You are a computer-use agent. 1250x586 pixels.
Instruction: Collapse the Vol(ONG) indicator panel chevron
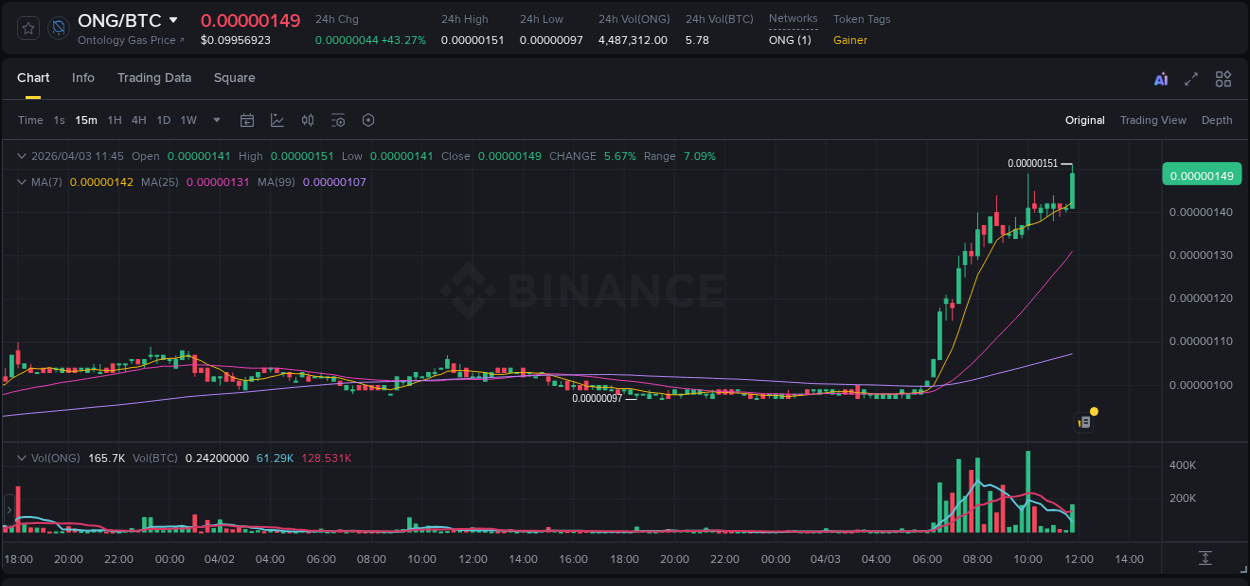click(21, 457)
